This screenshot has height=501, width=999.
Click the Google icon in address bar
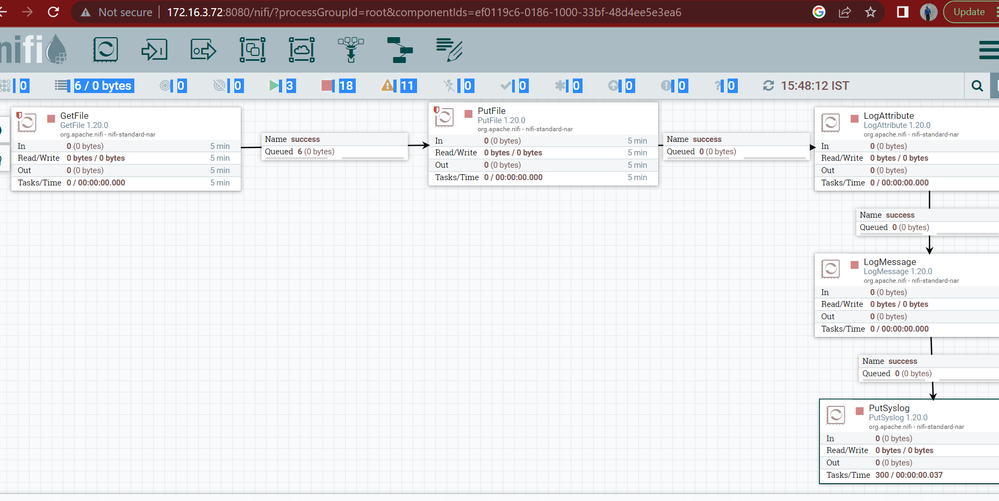[819, 11]
